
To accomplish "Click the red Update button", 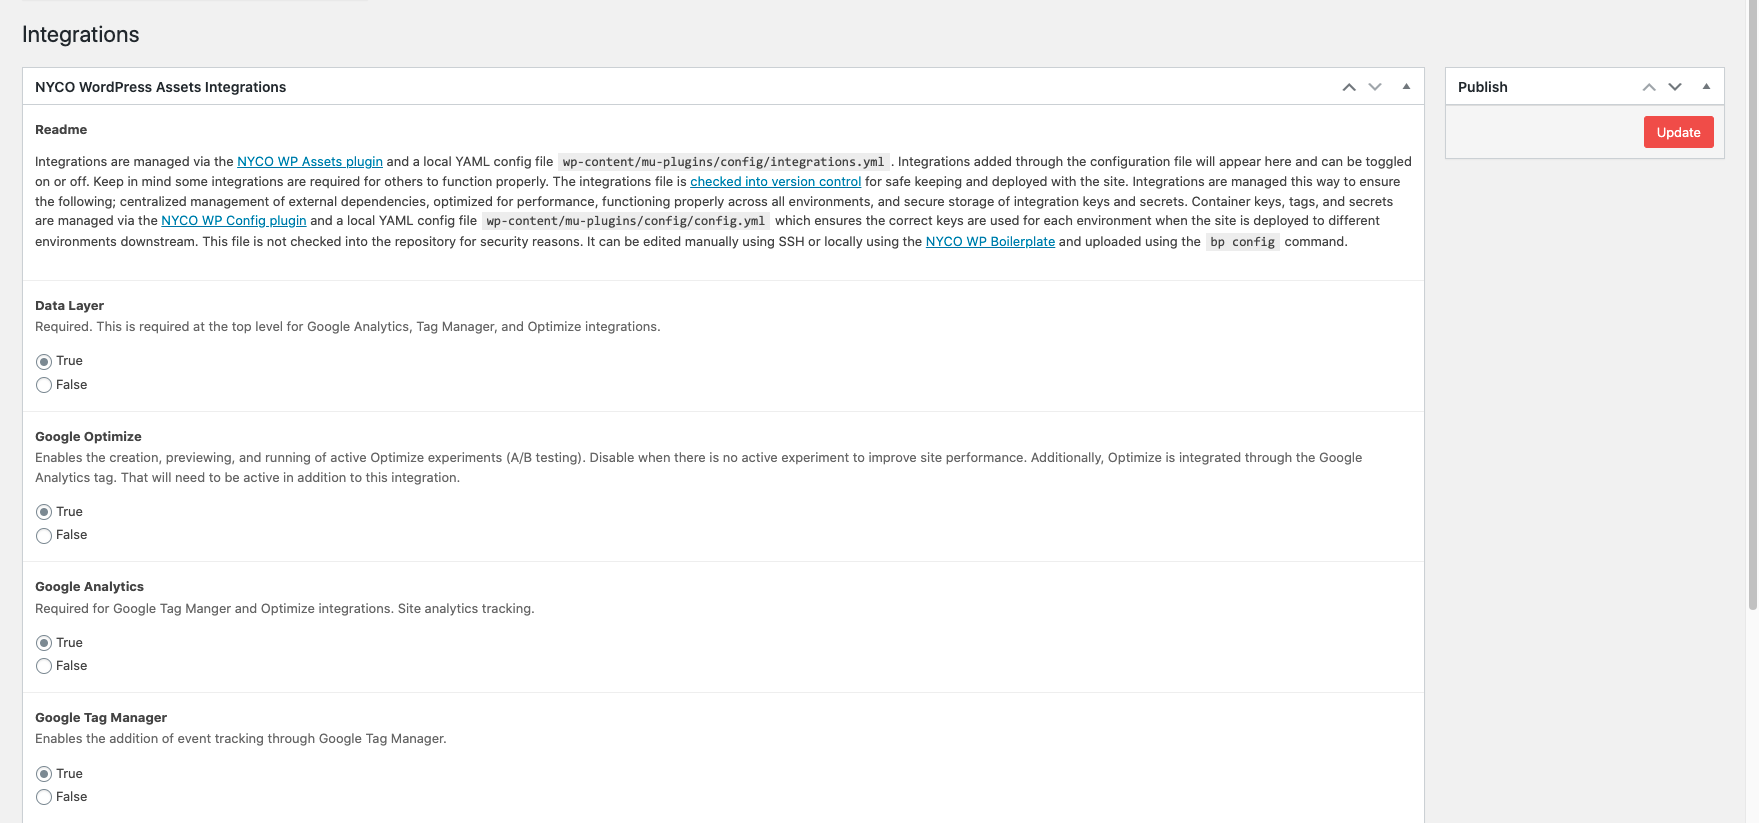I will point(1678,132).
